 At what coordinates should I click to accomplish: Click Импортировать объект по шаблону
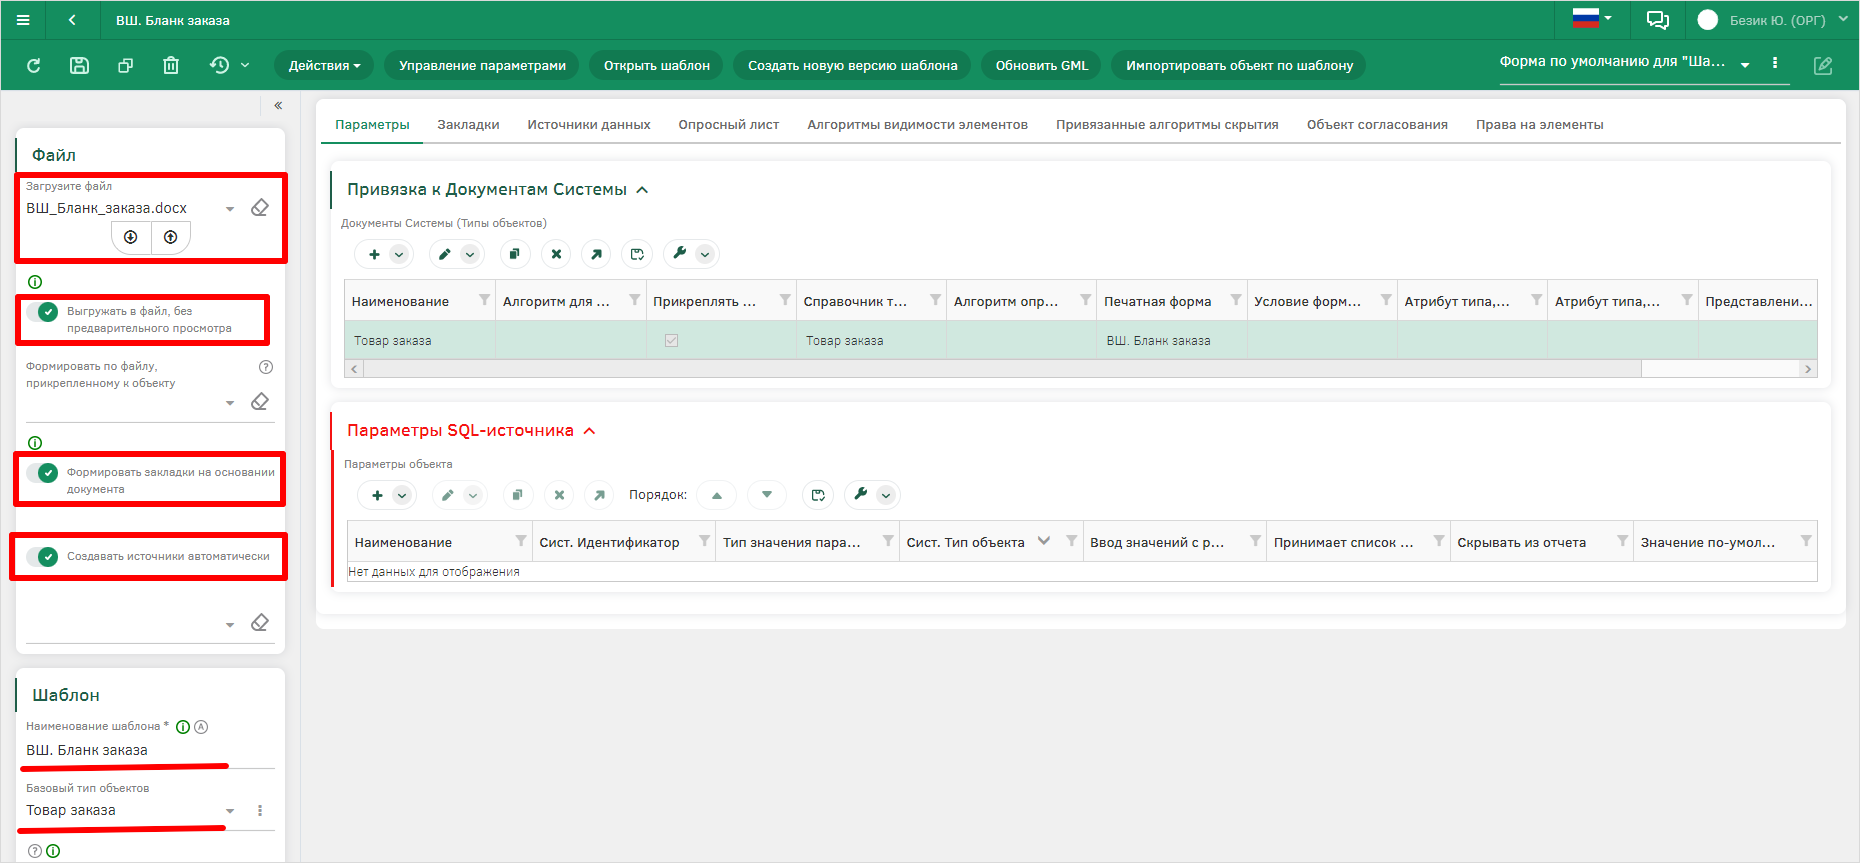tap(1239, 65)
